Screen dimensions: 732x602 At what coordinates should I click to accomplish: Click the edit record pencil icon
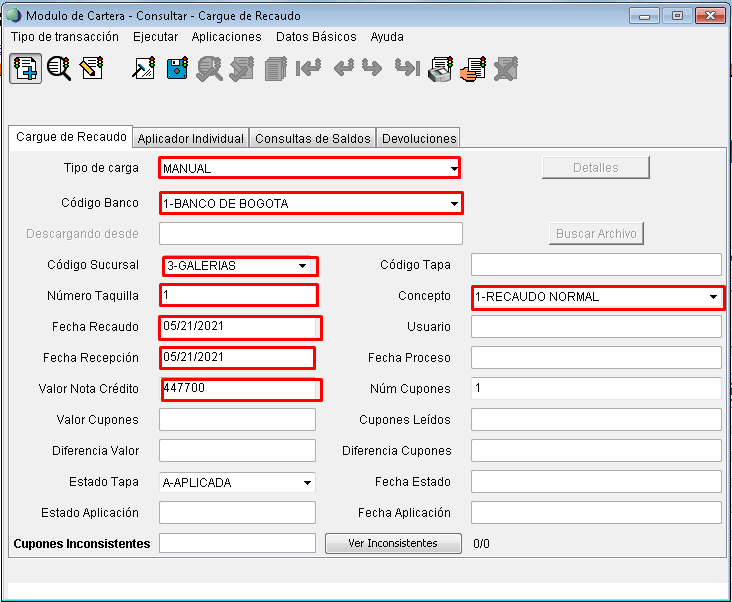(92, 68)
